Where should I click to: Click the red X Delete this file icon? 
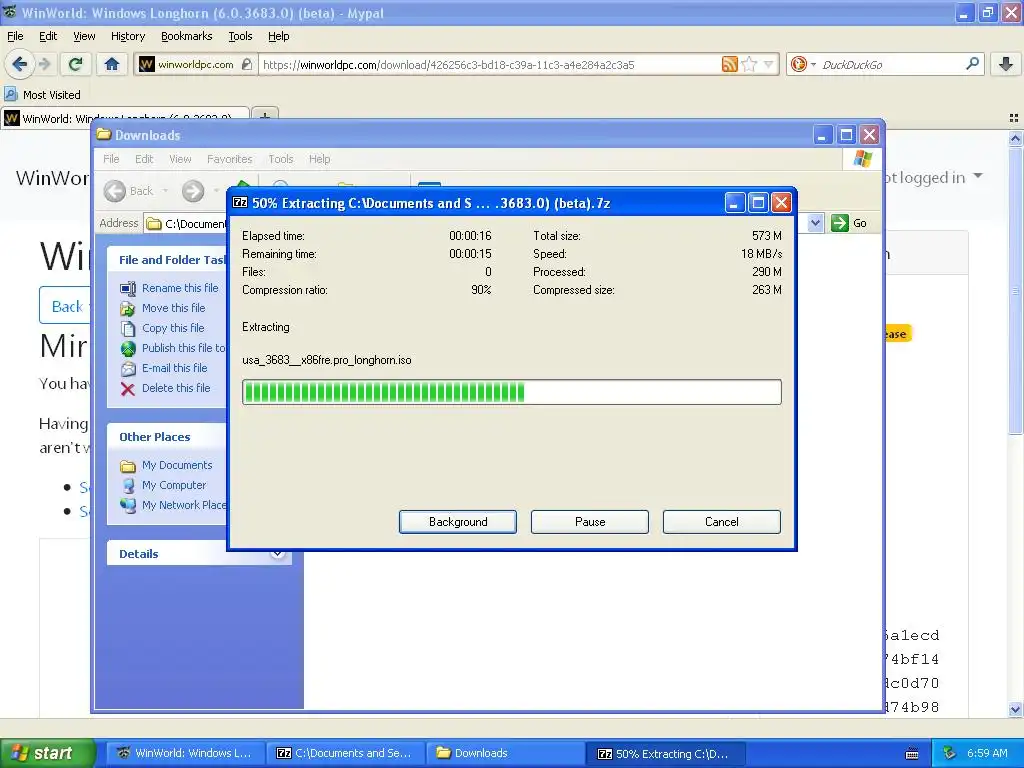pos(128,389)
